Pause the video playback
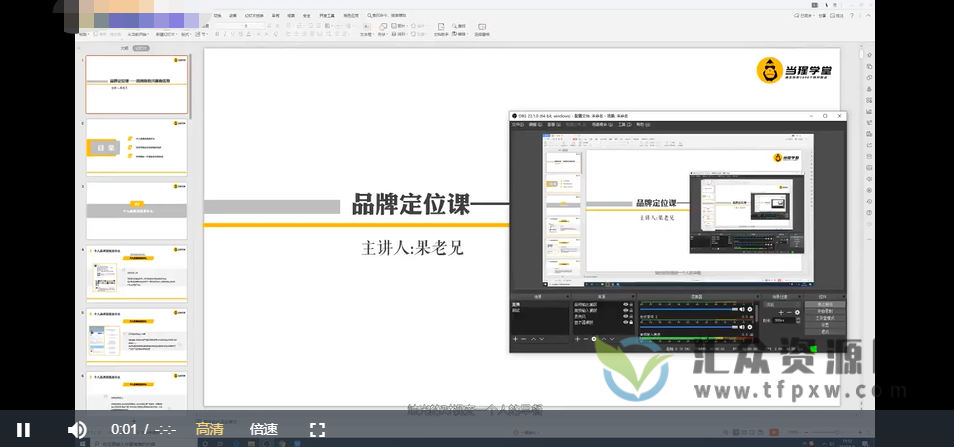This screenshot has height=447, width=954. (x=23, y=430)
